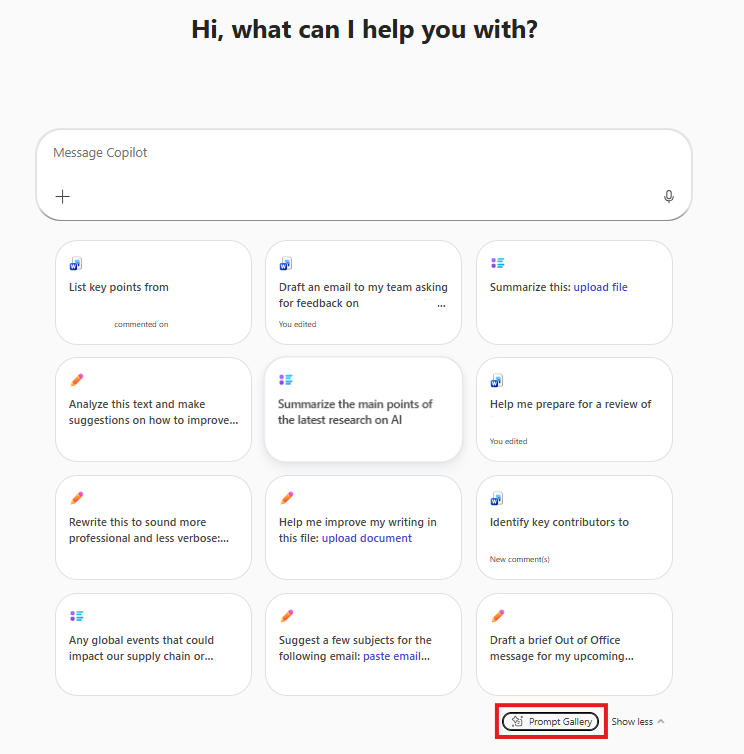Select 'Help me improve my writing' prompt card

pyautogui.click(x=364, y=528)
